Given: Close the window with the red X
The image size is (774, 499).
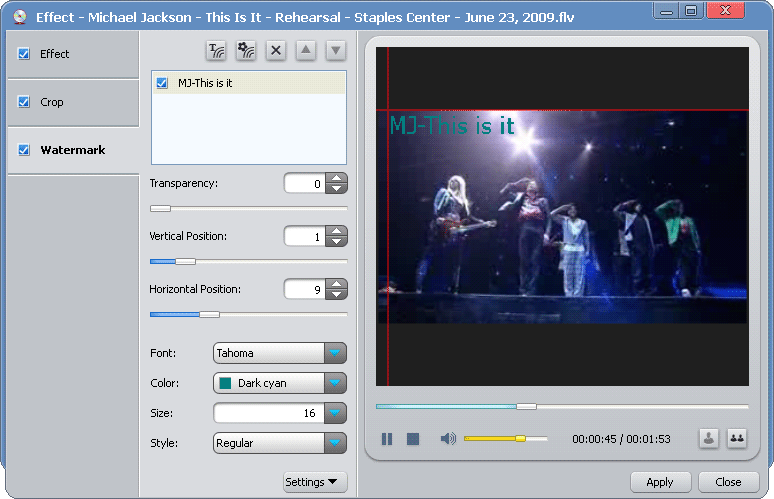Looking at the screenshot, I should (725, 11).
